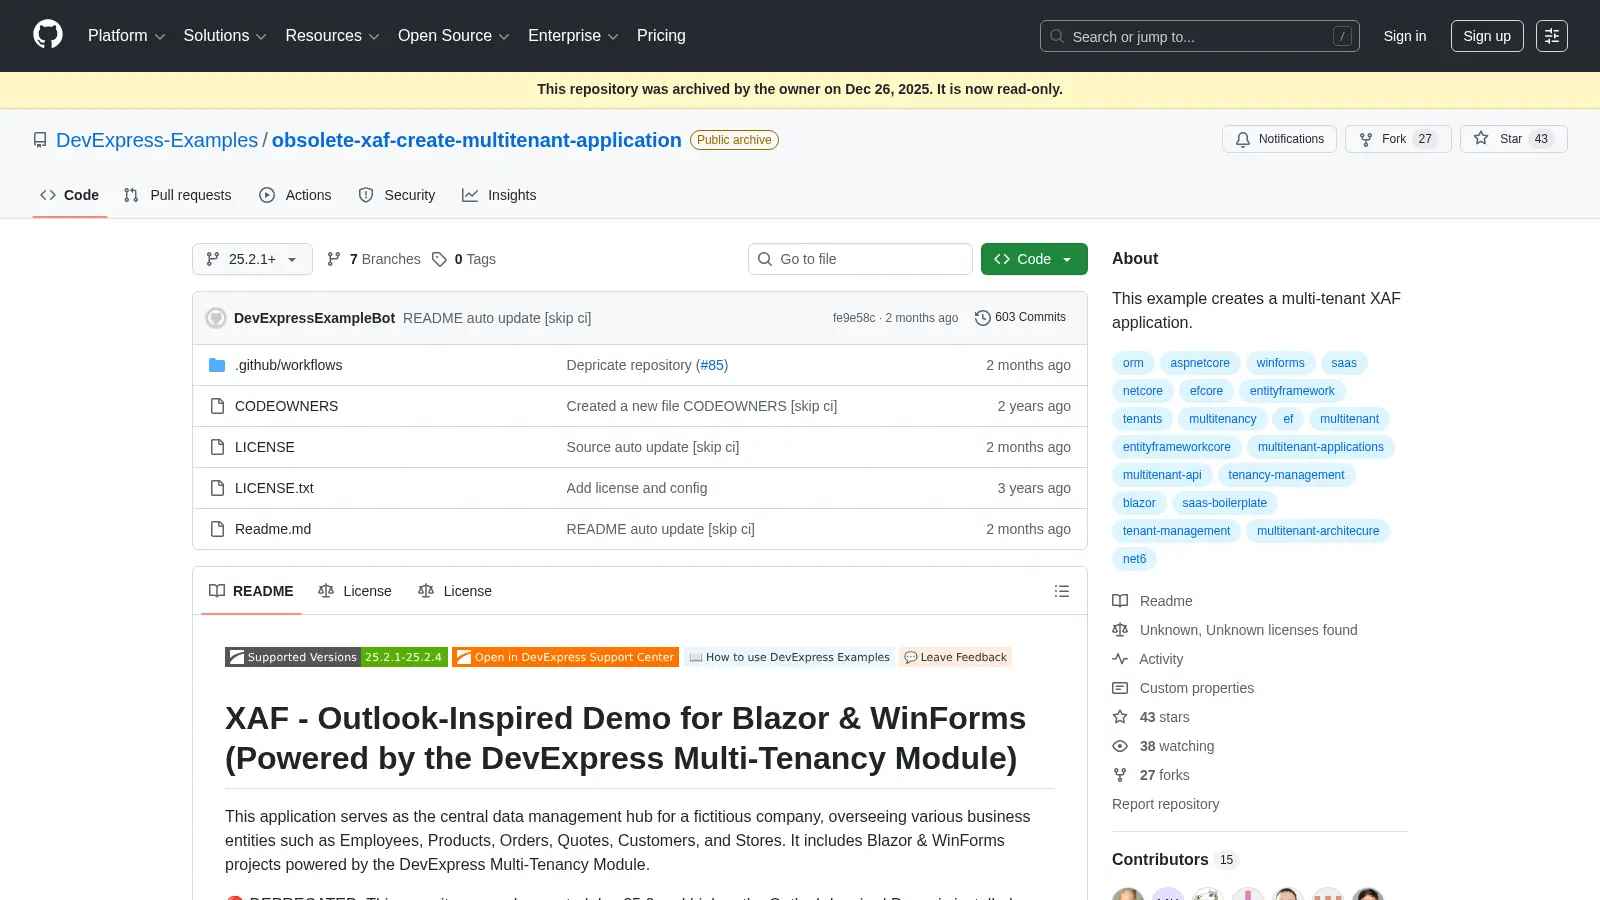Screen dimensions: 1600x900
Task: Open the #85 pull request link
Action: 712,365
